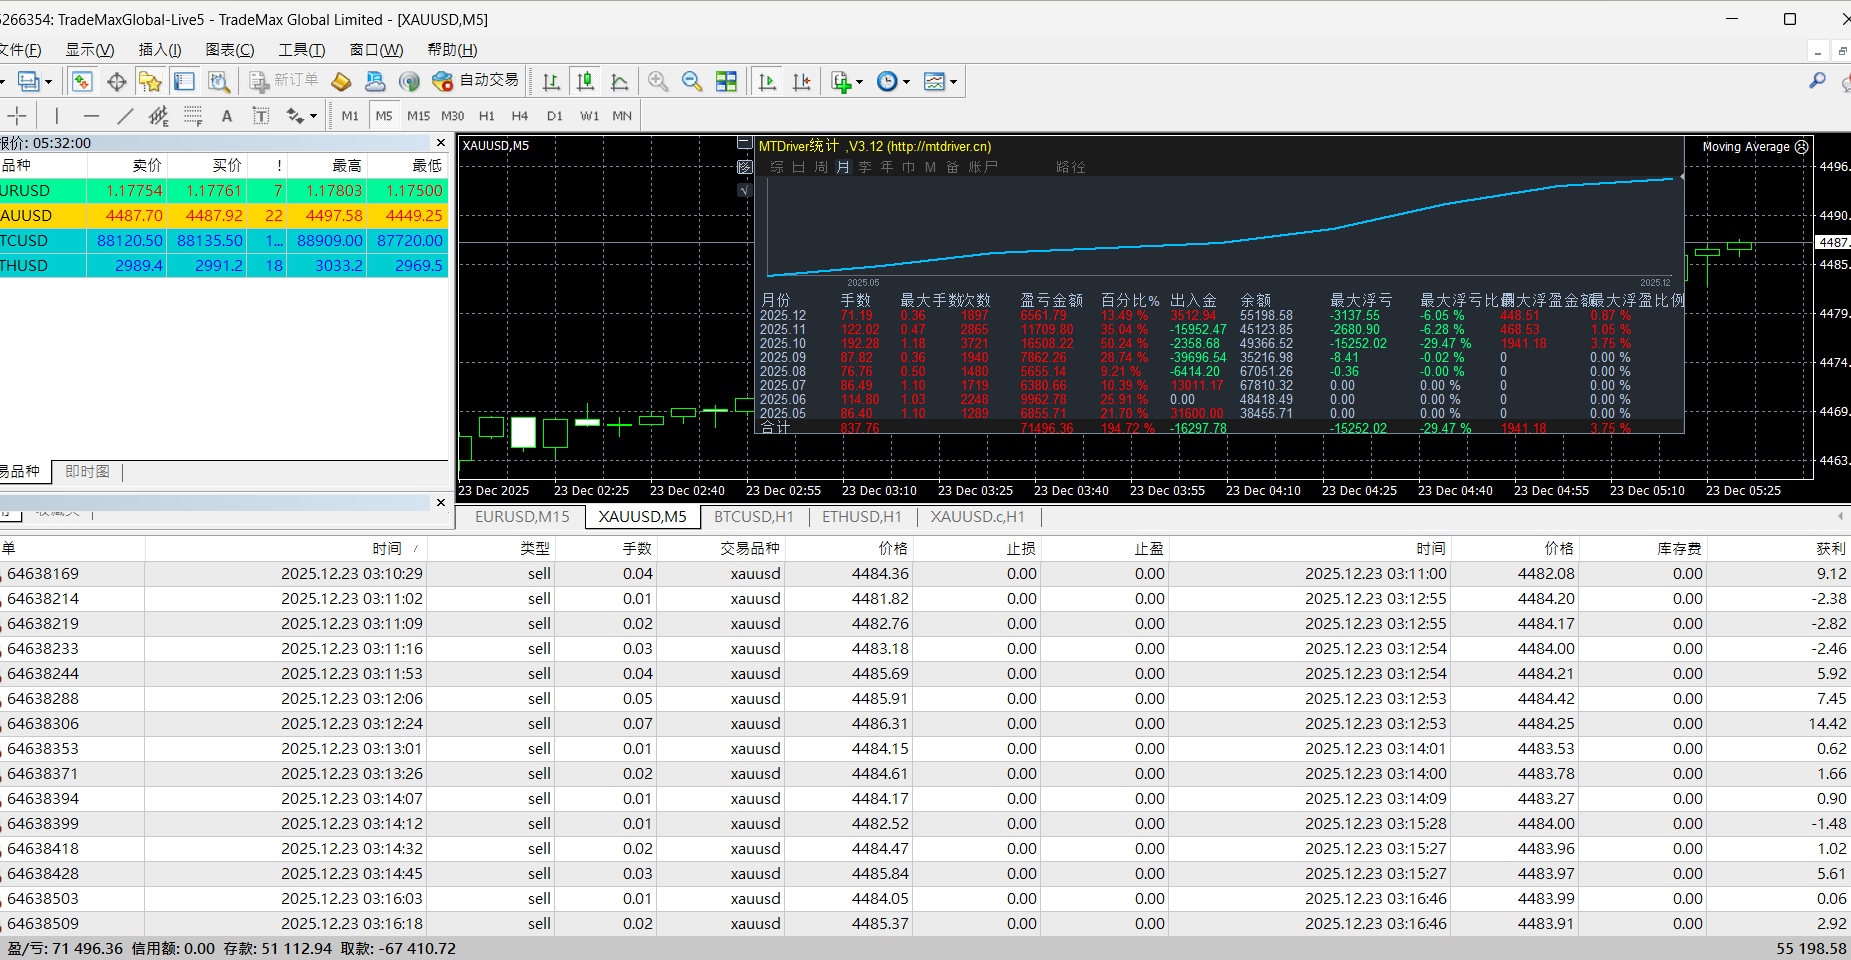
Task: Click the 新订单 new order button
Action: (284, 81)
